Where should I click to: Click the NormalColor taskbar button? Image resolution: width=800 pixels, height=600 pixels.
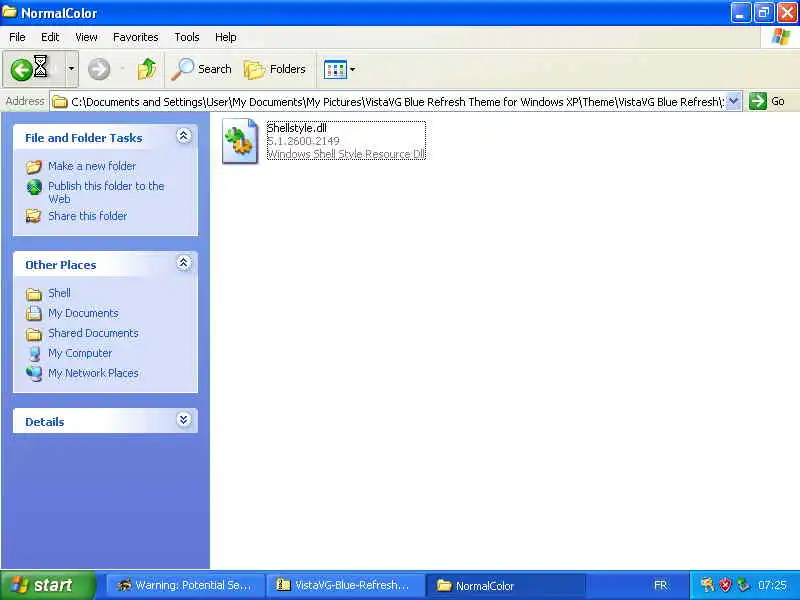[x=505, y=585]
